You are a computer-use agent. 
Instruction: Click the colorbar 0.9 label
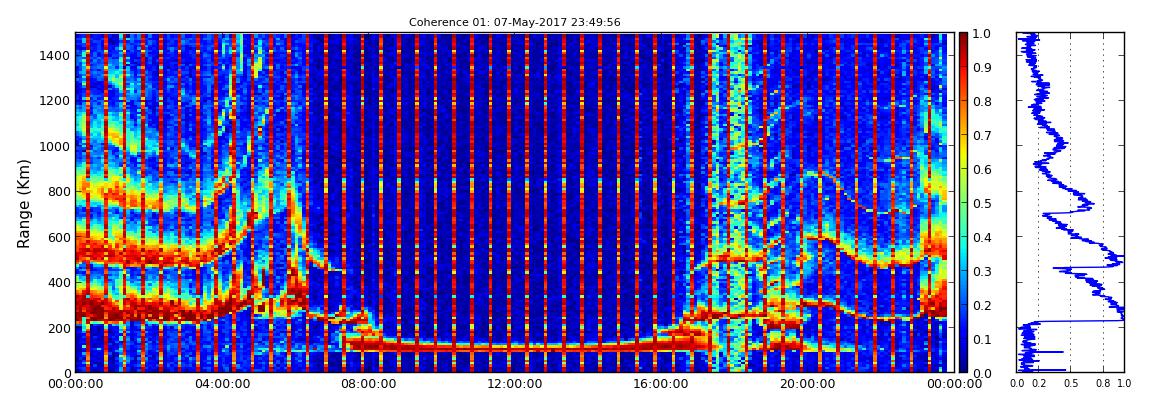pos(983,67)
